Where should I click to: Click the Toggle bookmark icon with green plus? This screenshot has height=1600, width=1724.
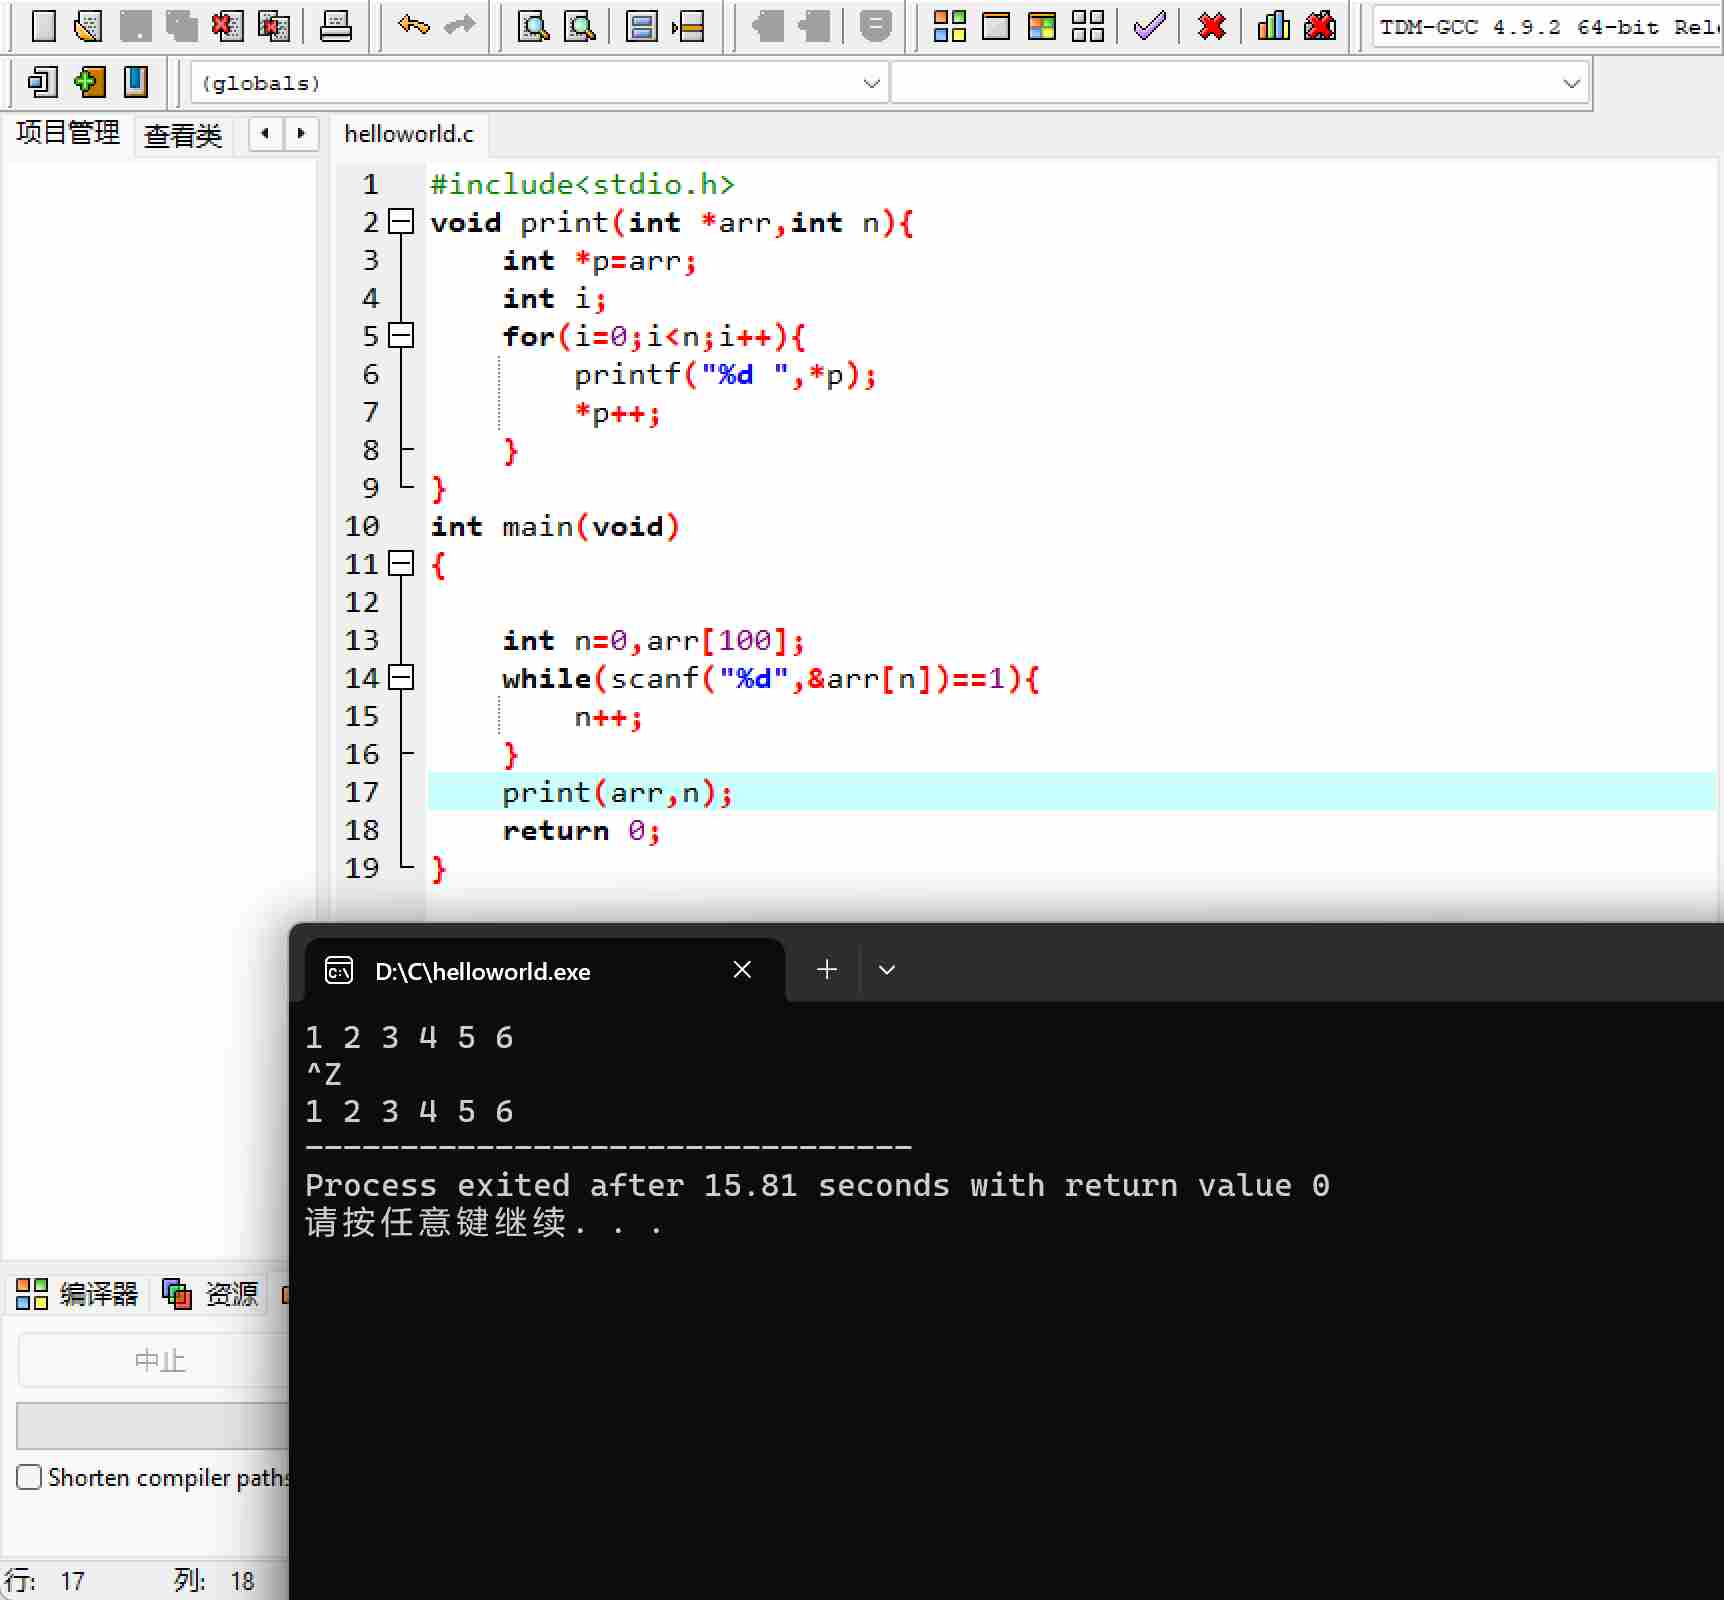click(89, 82)
